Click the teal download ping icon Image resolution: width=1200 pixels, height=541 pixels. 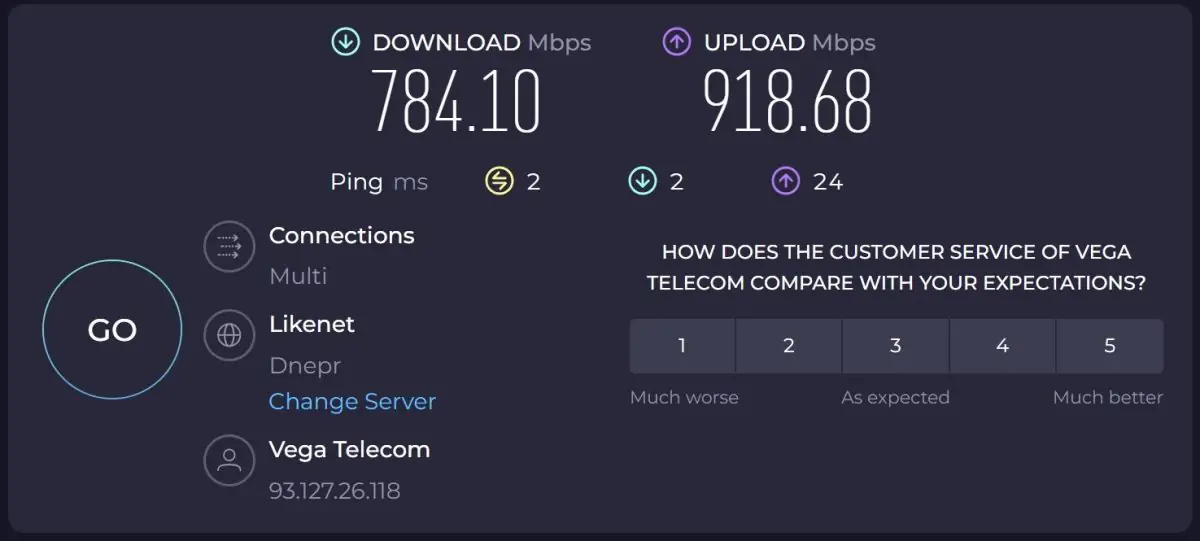(x=642, y=181)
